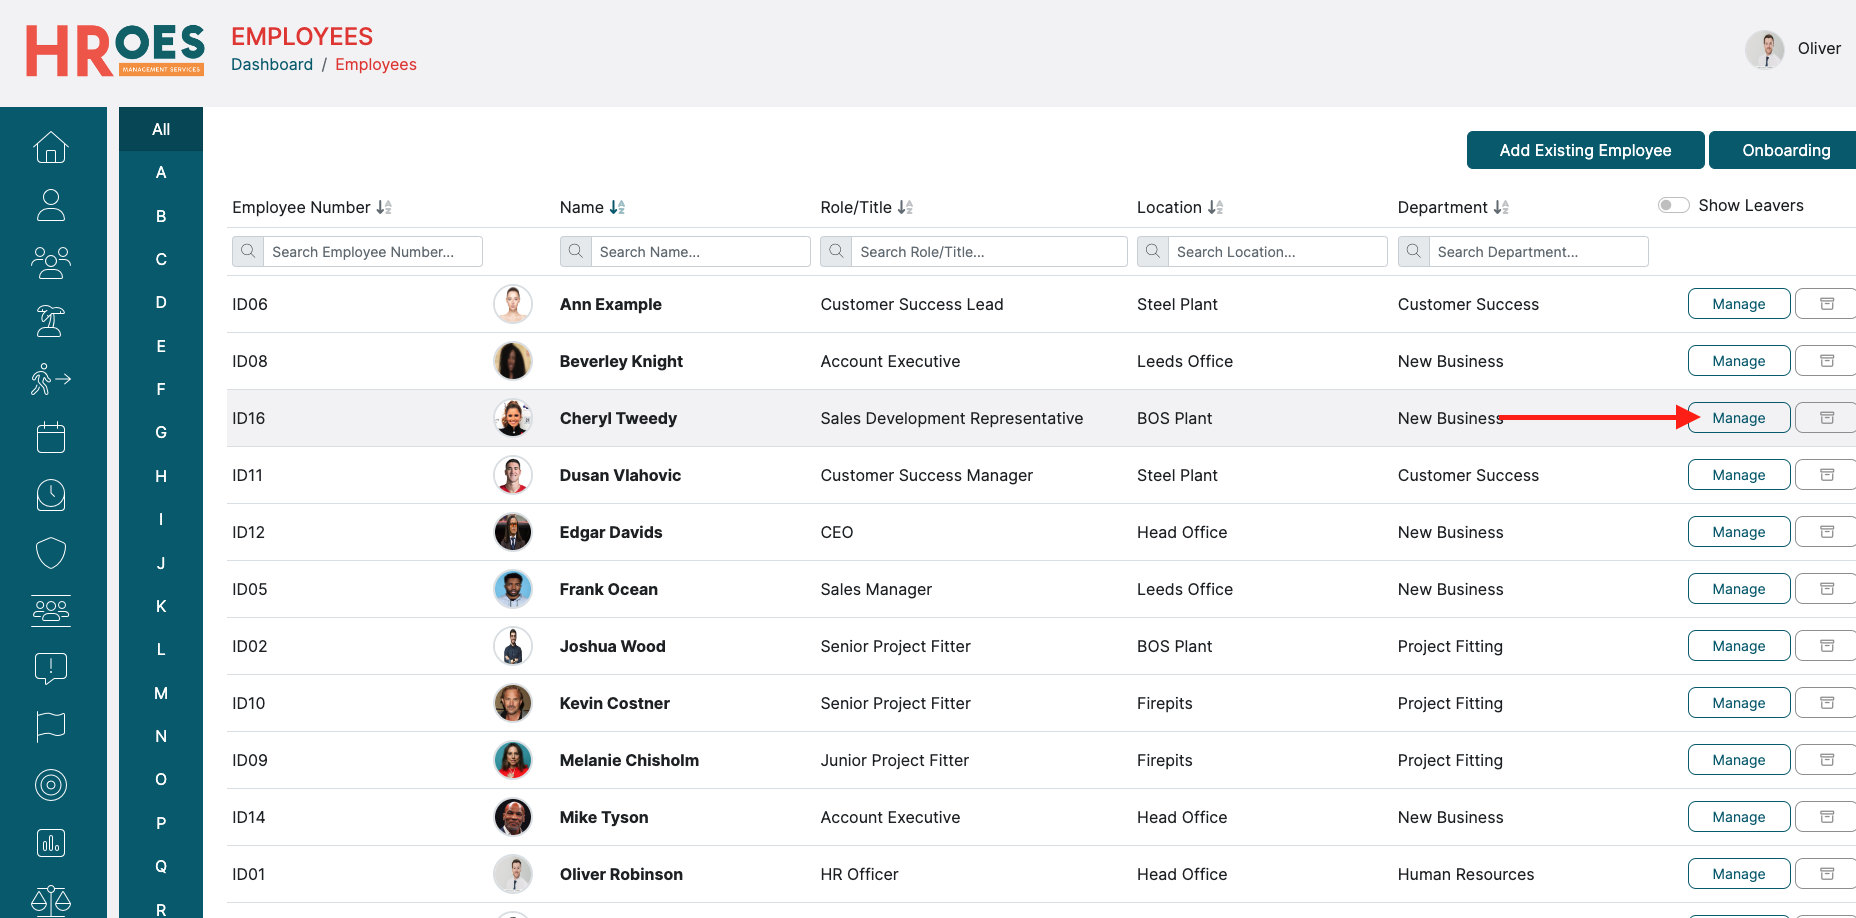The height and width of the screenshot is (918, 1856).
Task: Select the calendar icon in sidebar
Action: (x=51, y=437)
